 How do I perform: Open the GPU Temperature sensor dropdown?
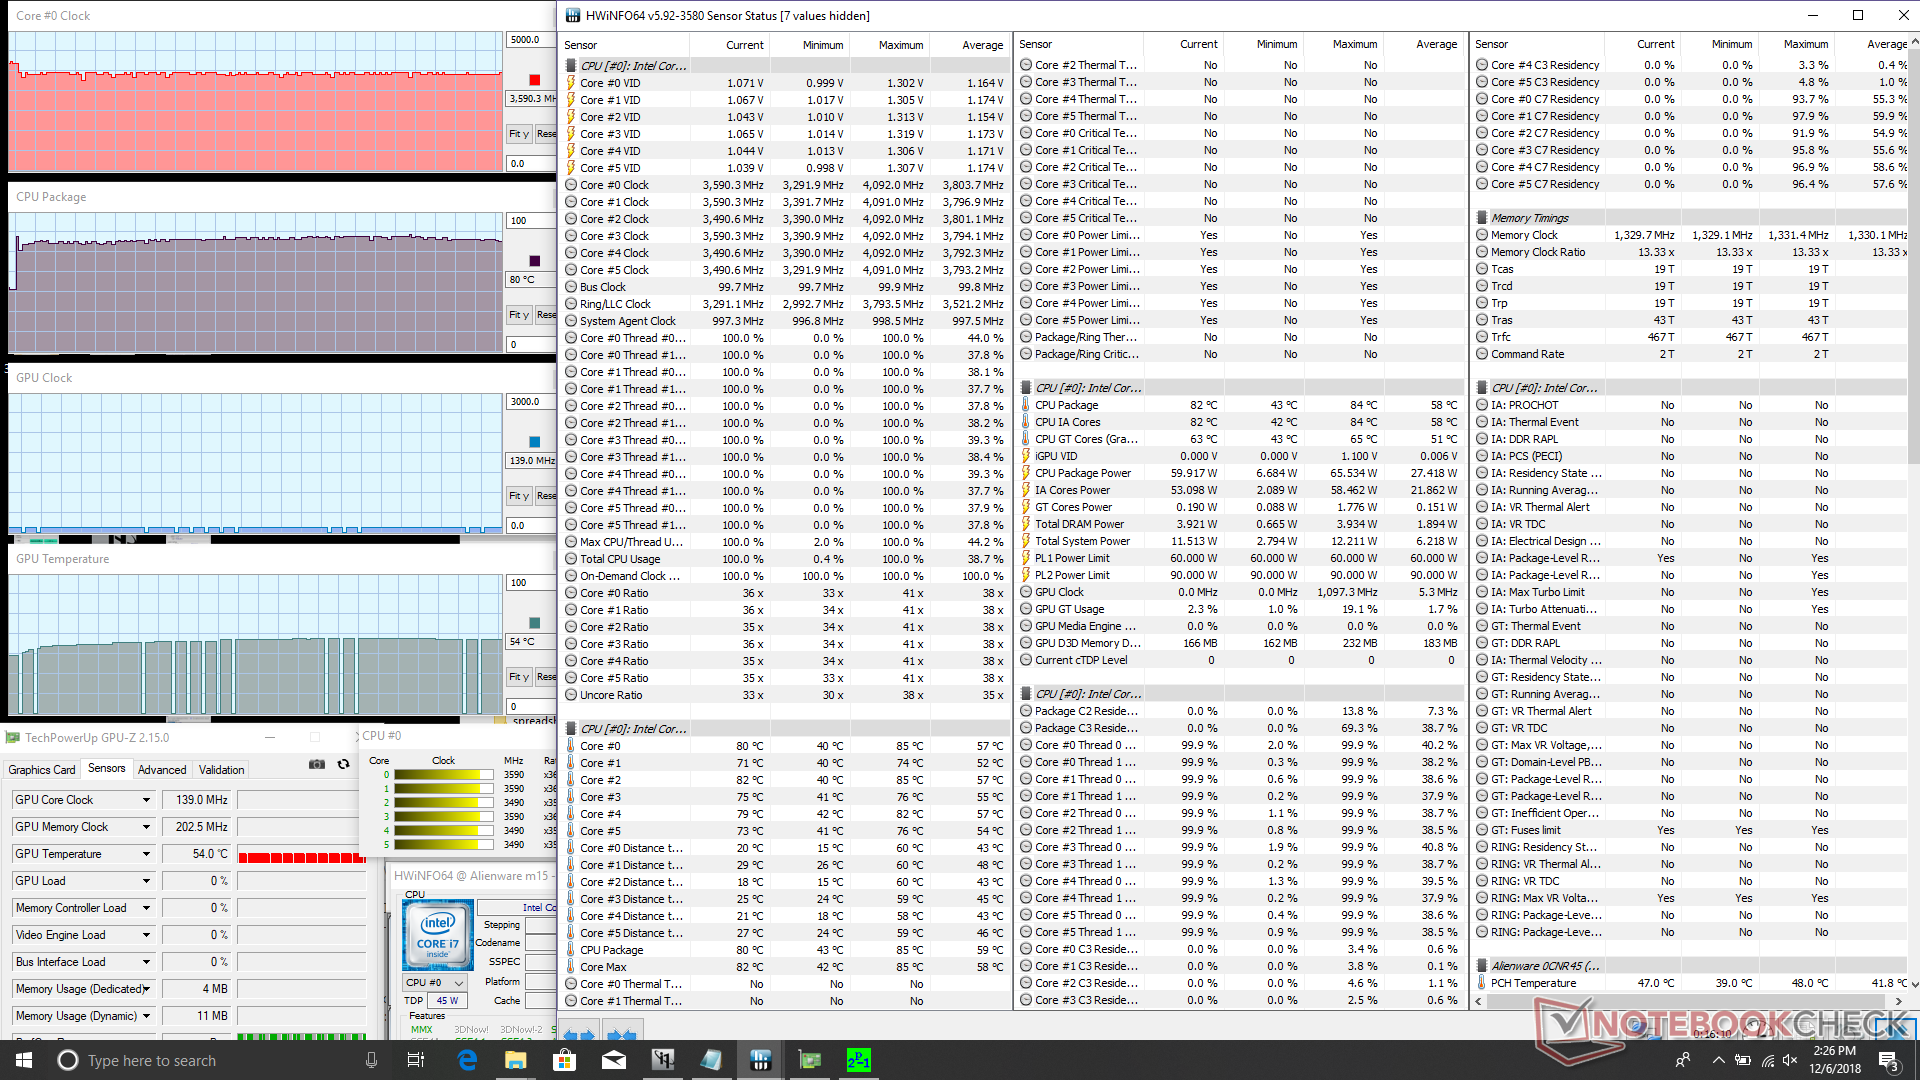(146, 854)
